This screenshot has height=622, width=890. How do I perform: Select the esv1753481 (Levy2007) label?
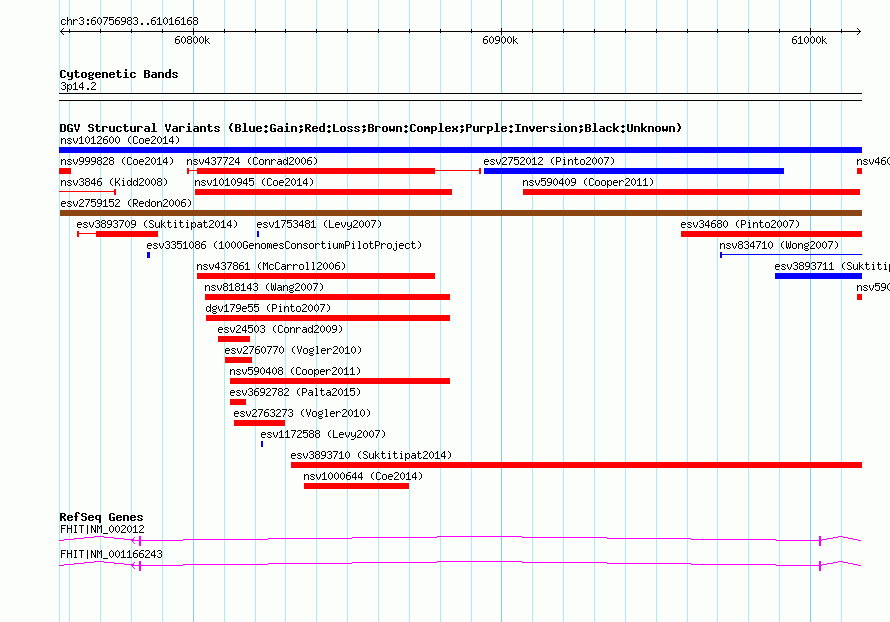click(319, 224)
